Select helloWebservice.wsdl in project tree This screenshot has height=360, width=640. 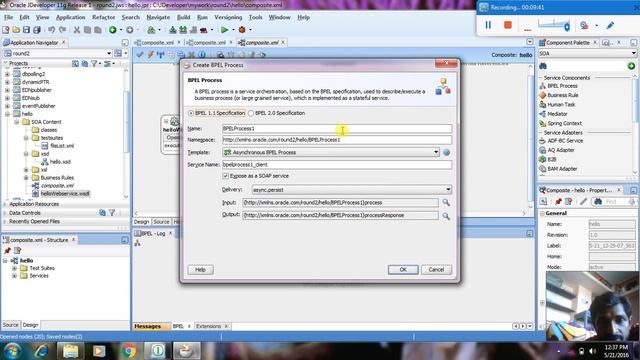(x=65, y=194)
